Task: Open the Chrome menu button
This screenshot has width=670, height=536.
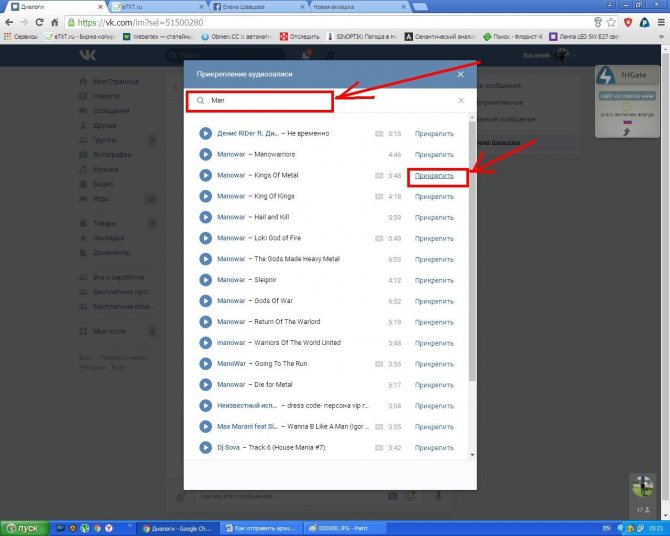Action: (661, 23)
